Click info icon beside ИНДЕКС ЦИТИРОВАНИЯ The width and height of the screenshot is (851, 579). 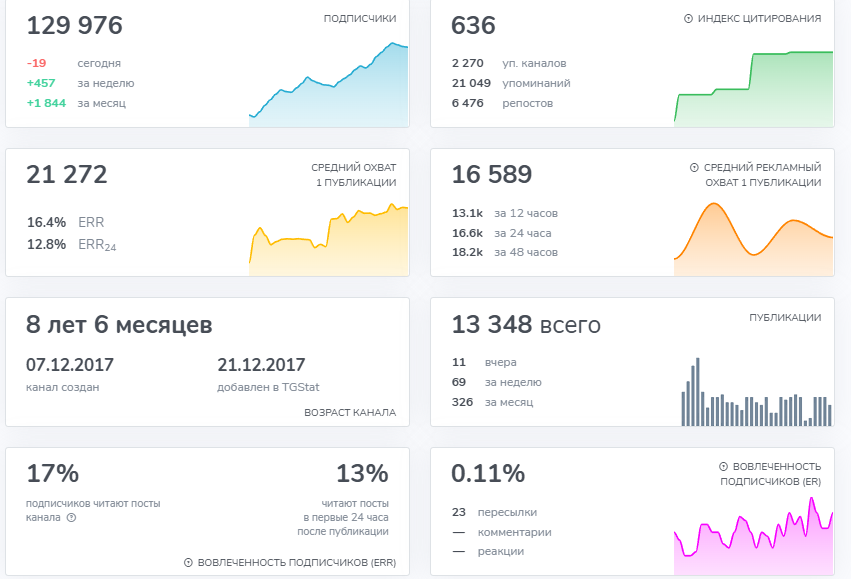(x=688, y=18)
